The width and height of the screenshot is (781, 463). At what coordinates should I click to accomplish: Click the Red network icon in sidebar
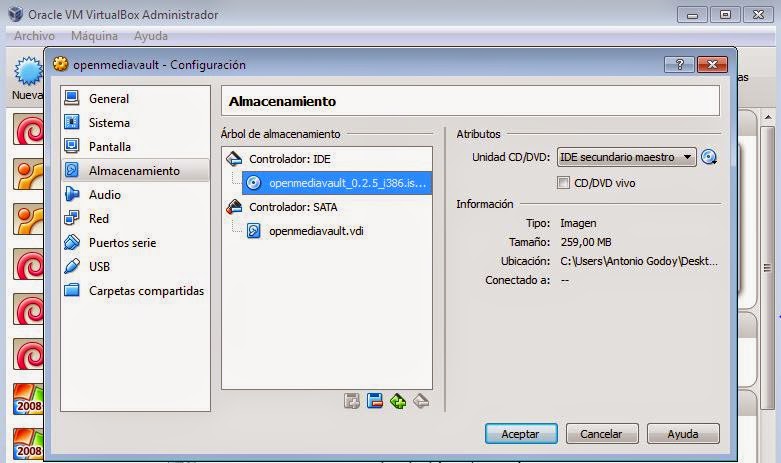pos(72,218)
